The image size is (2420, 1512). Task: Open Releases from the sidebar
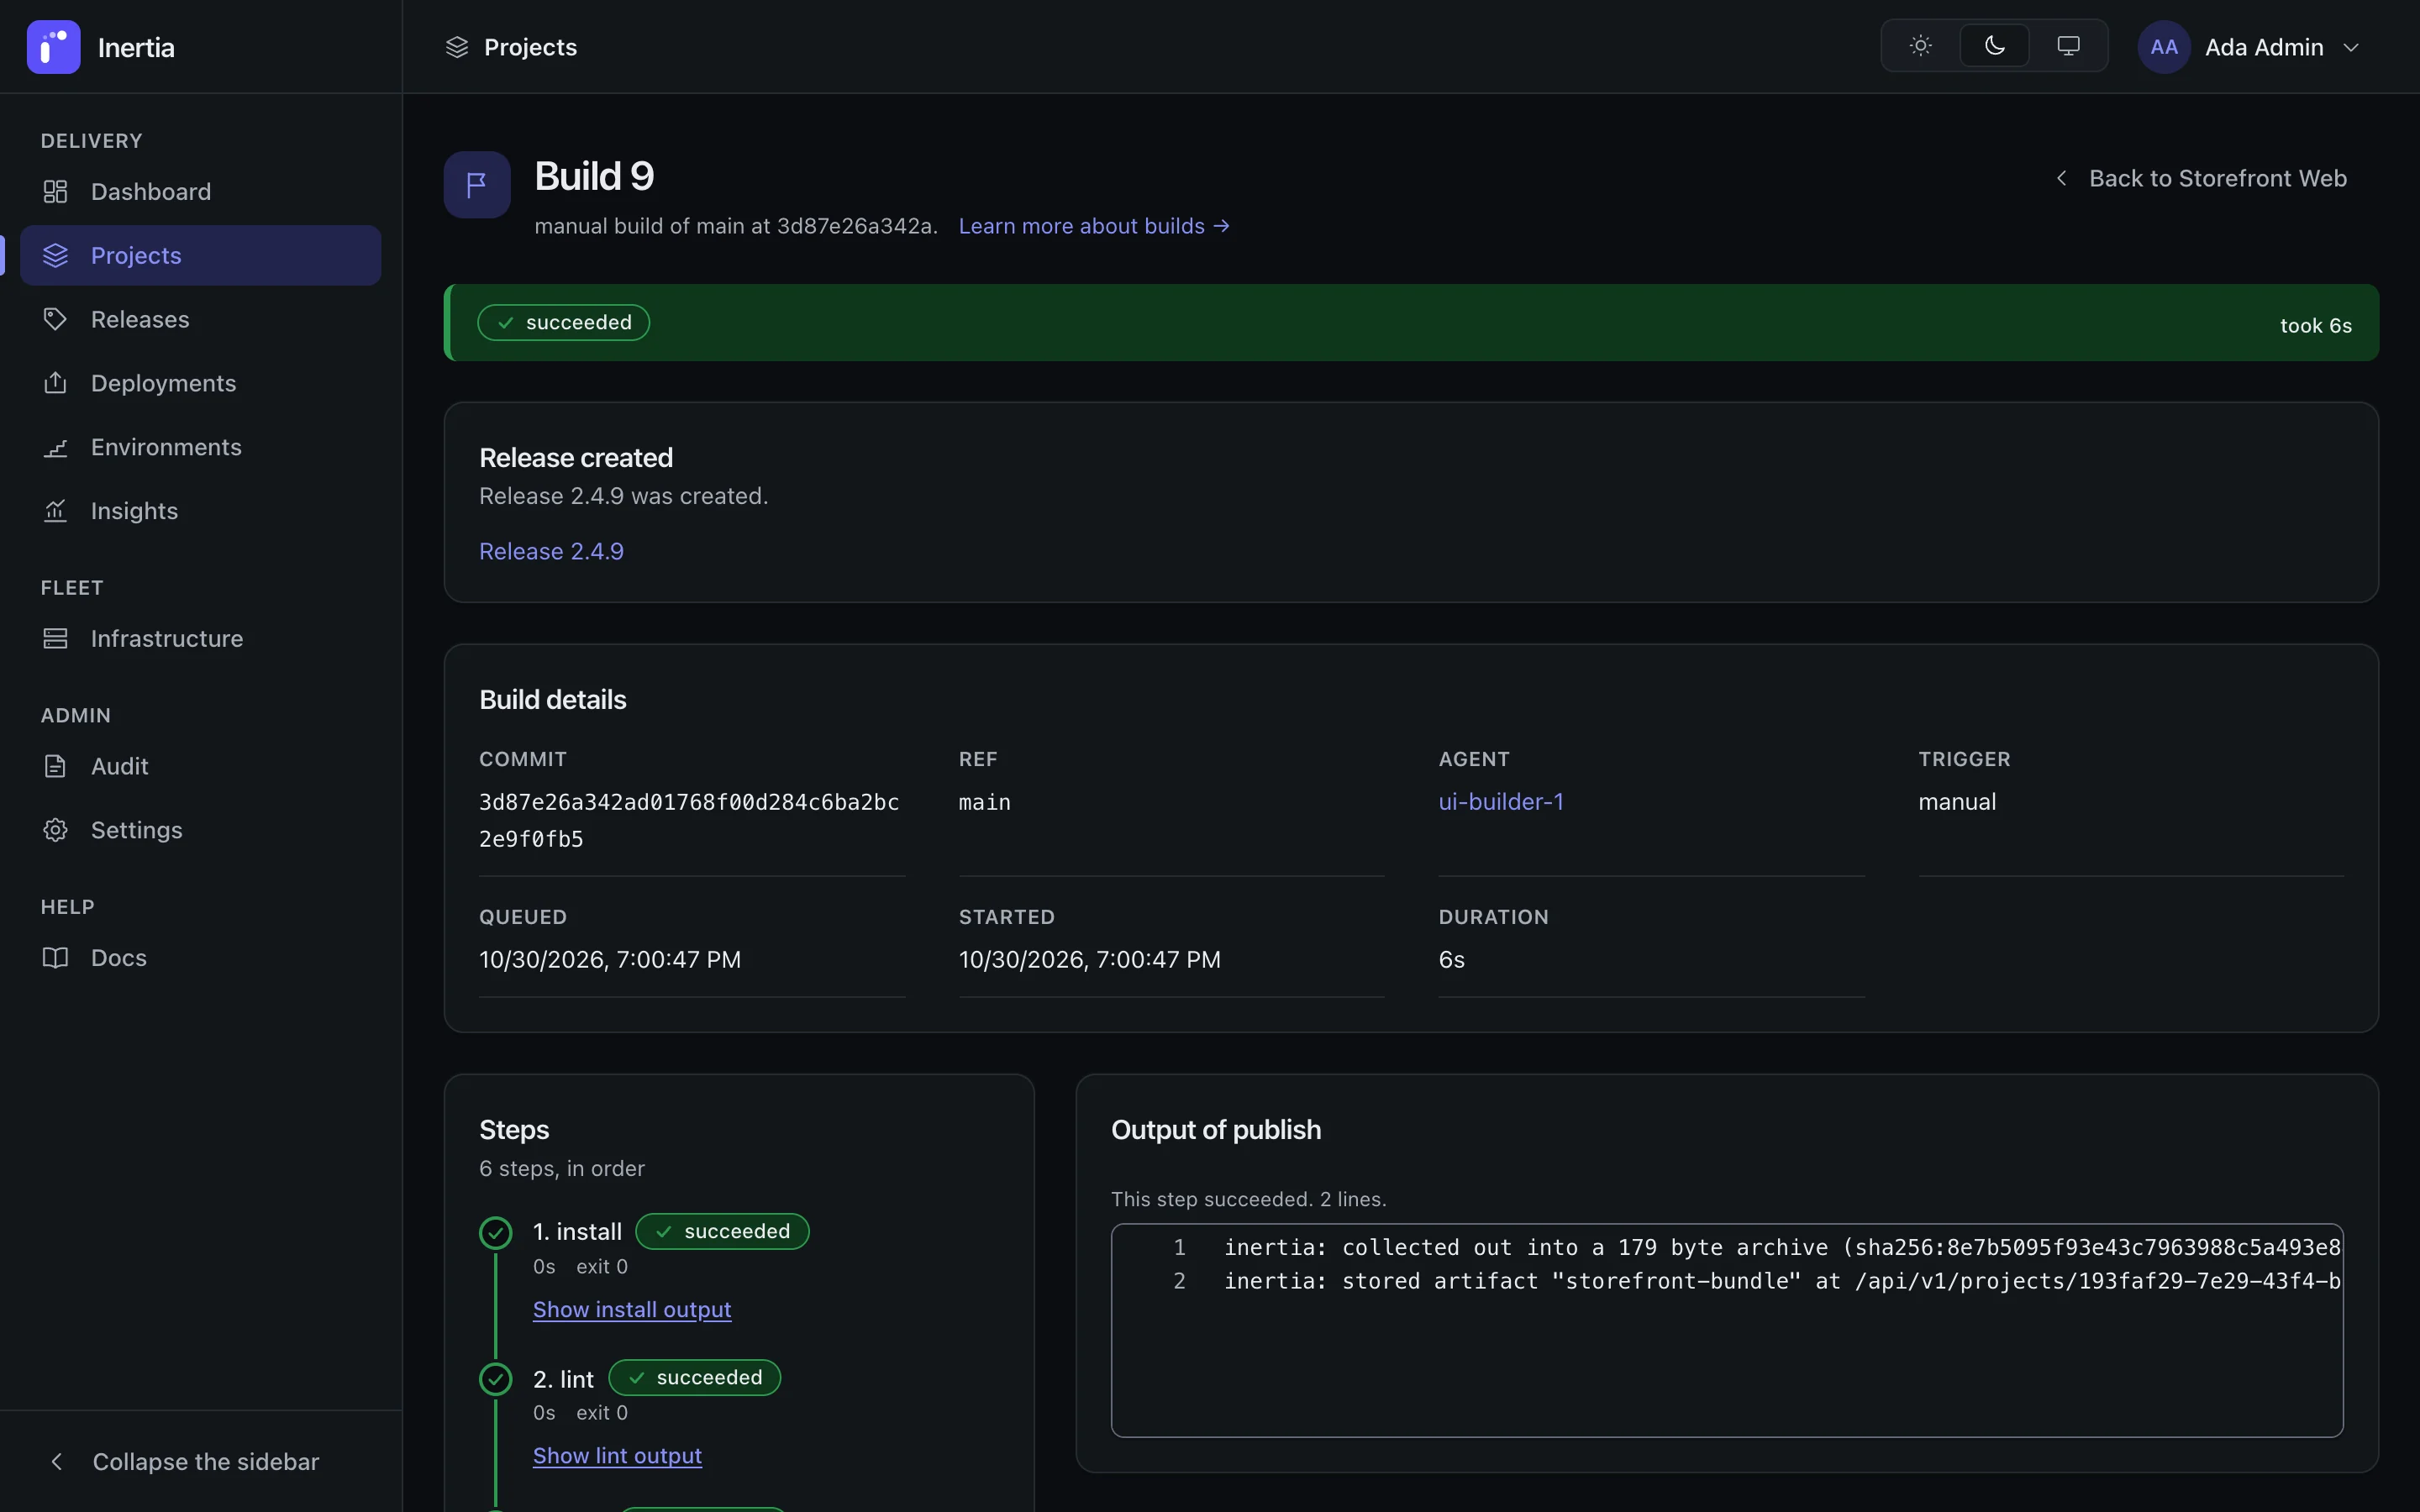coord(200,319)
